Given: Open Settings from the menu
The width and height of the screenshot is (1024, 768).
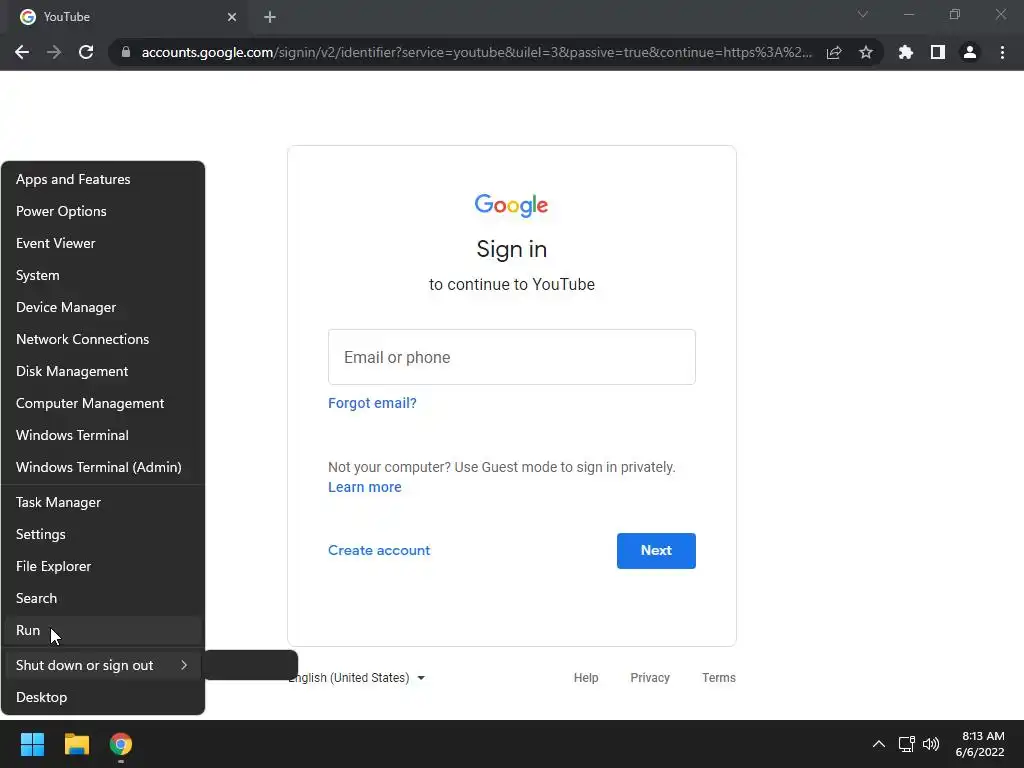Looking at the screenshot, I should pos(103,534).
